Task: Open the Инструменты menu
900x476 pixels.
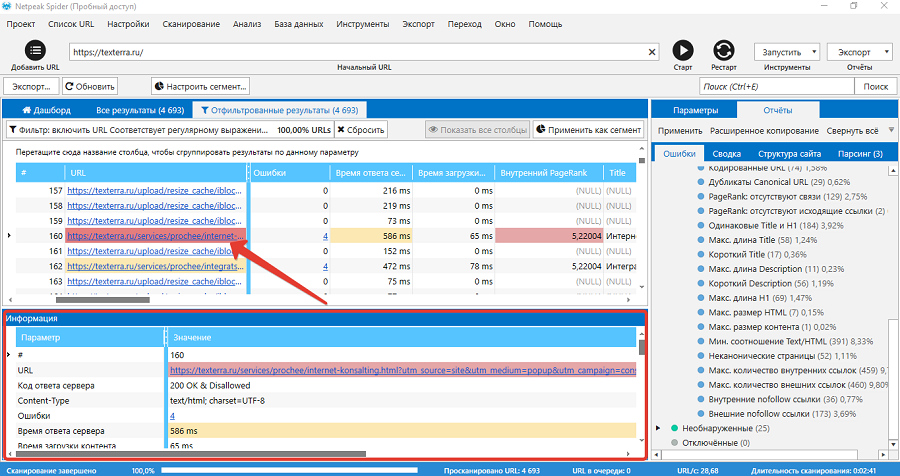Action: (x=363, y=24)
